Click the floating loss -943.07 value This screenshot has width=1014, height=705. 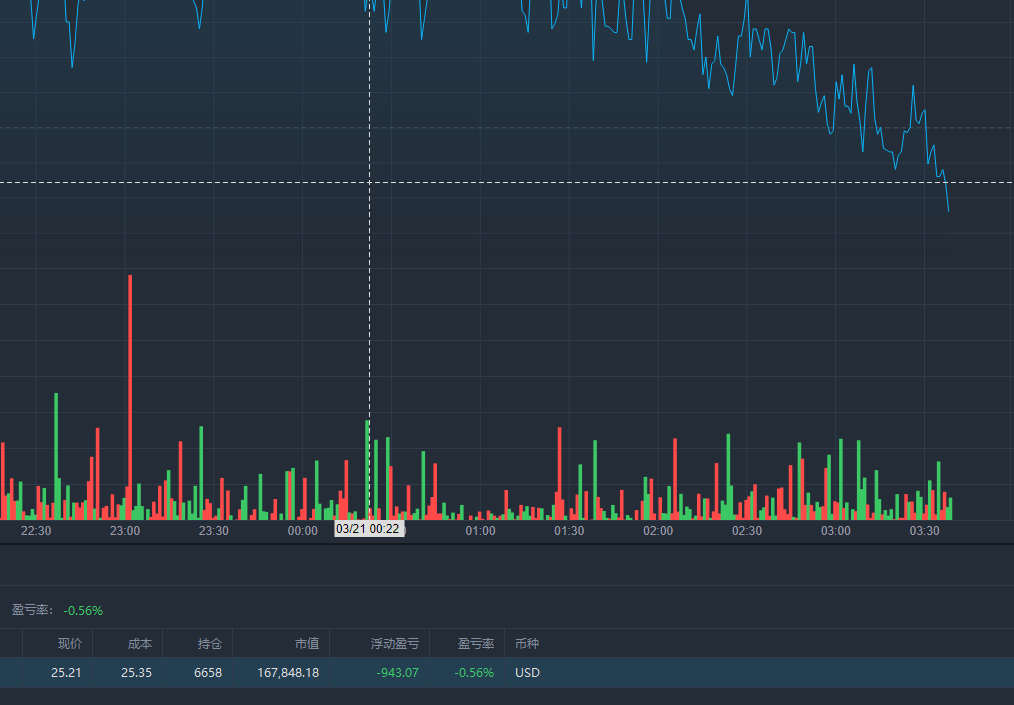(397, 673)
